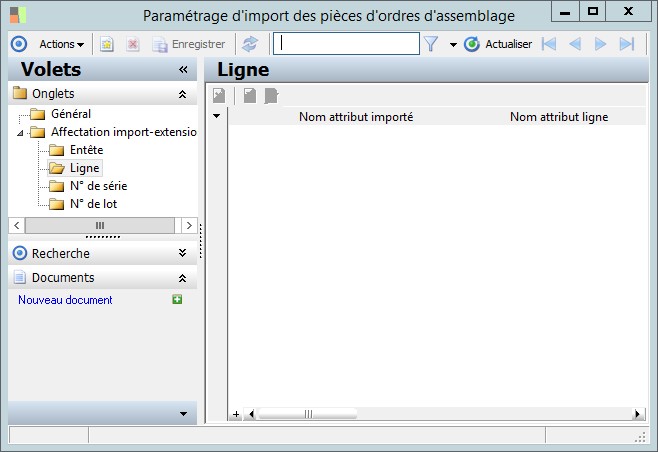Collapse the Onglets section
The width and height of the screenshot is (658, 452).
click(182, 94)
